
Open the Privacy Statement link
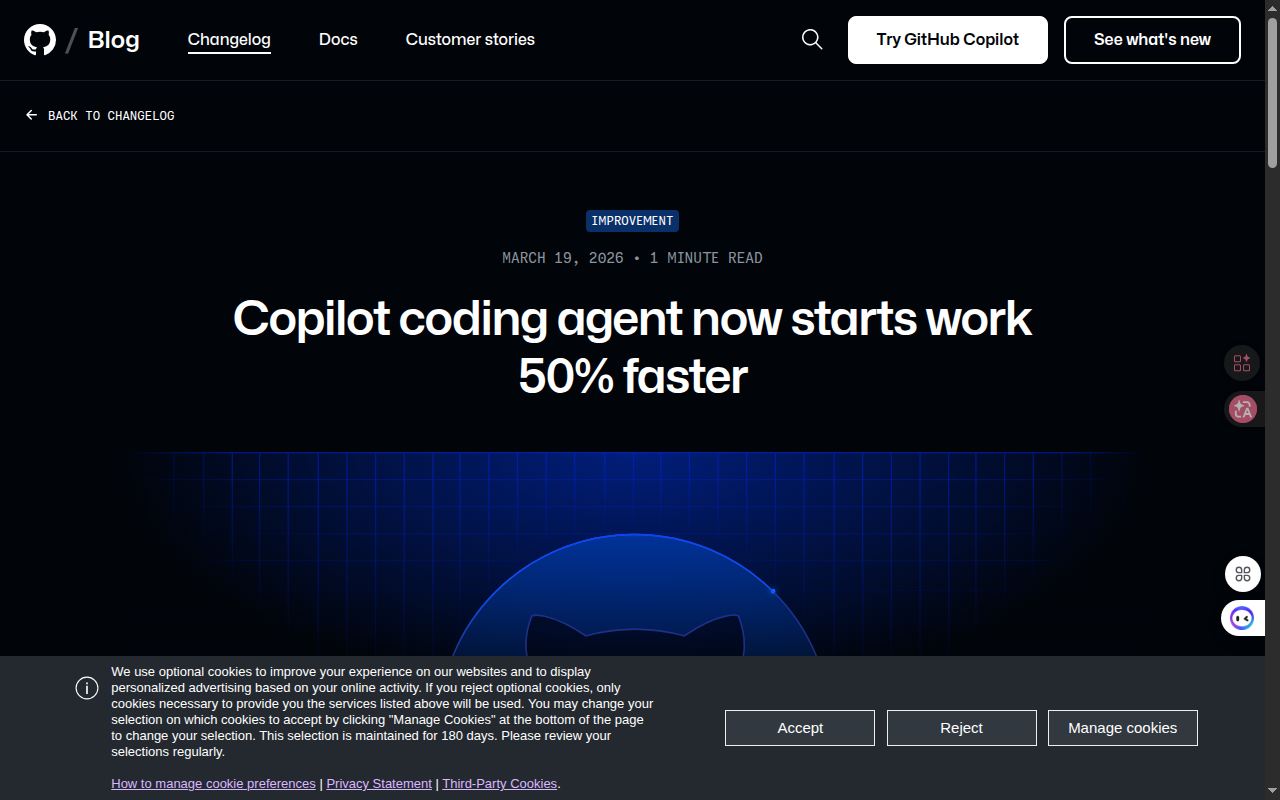379,784
